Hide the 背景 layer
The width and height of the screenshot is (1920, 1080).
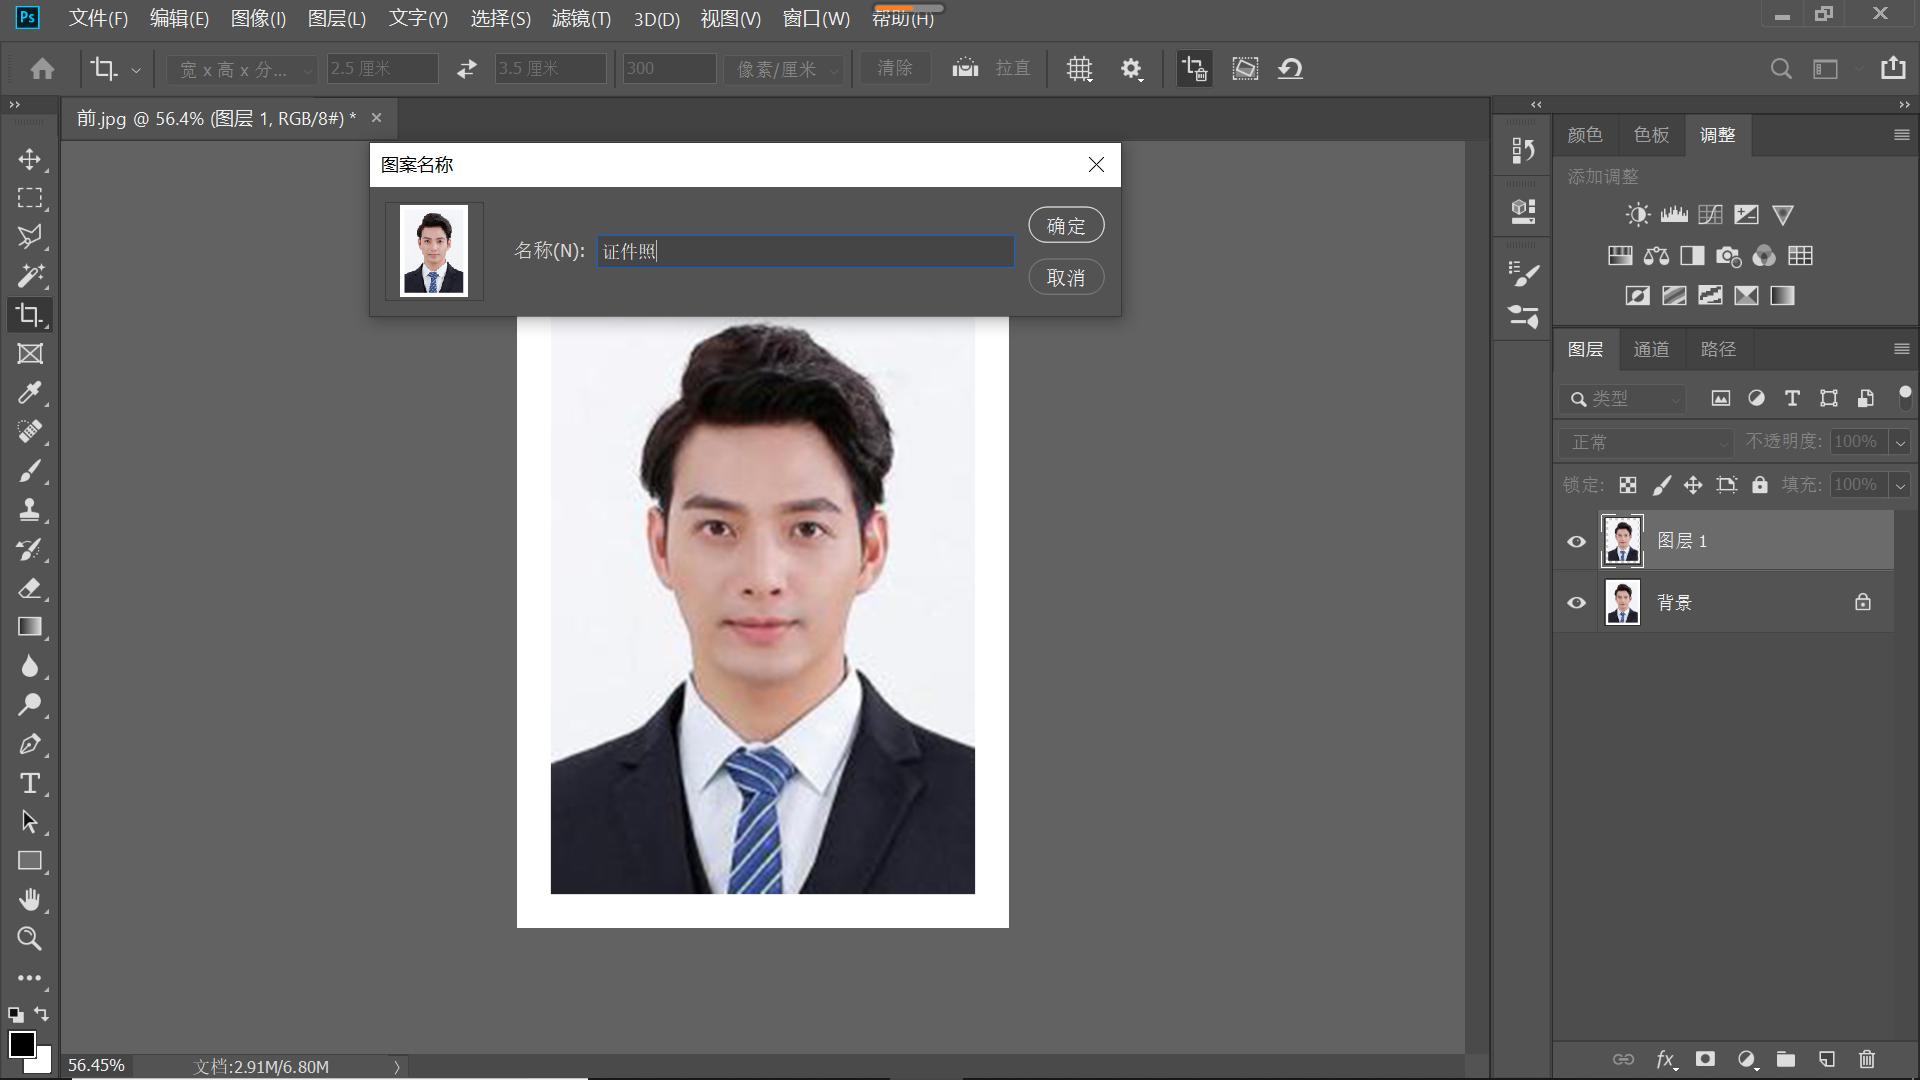point(1577,603)
